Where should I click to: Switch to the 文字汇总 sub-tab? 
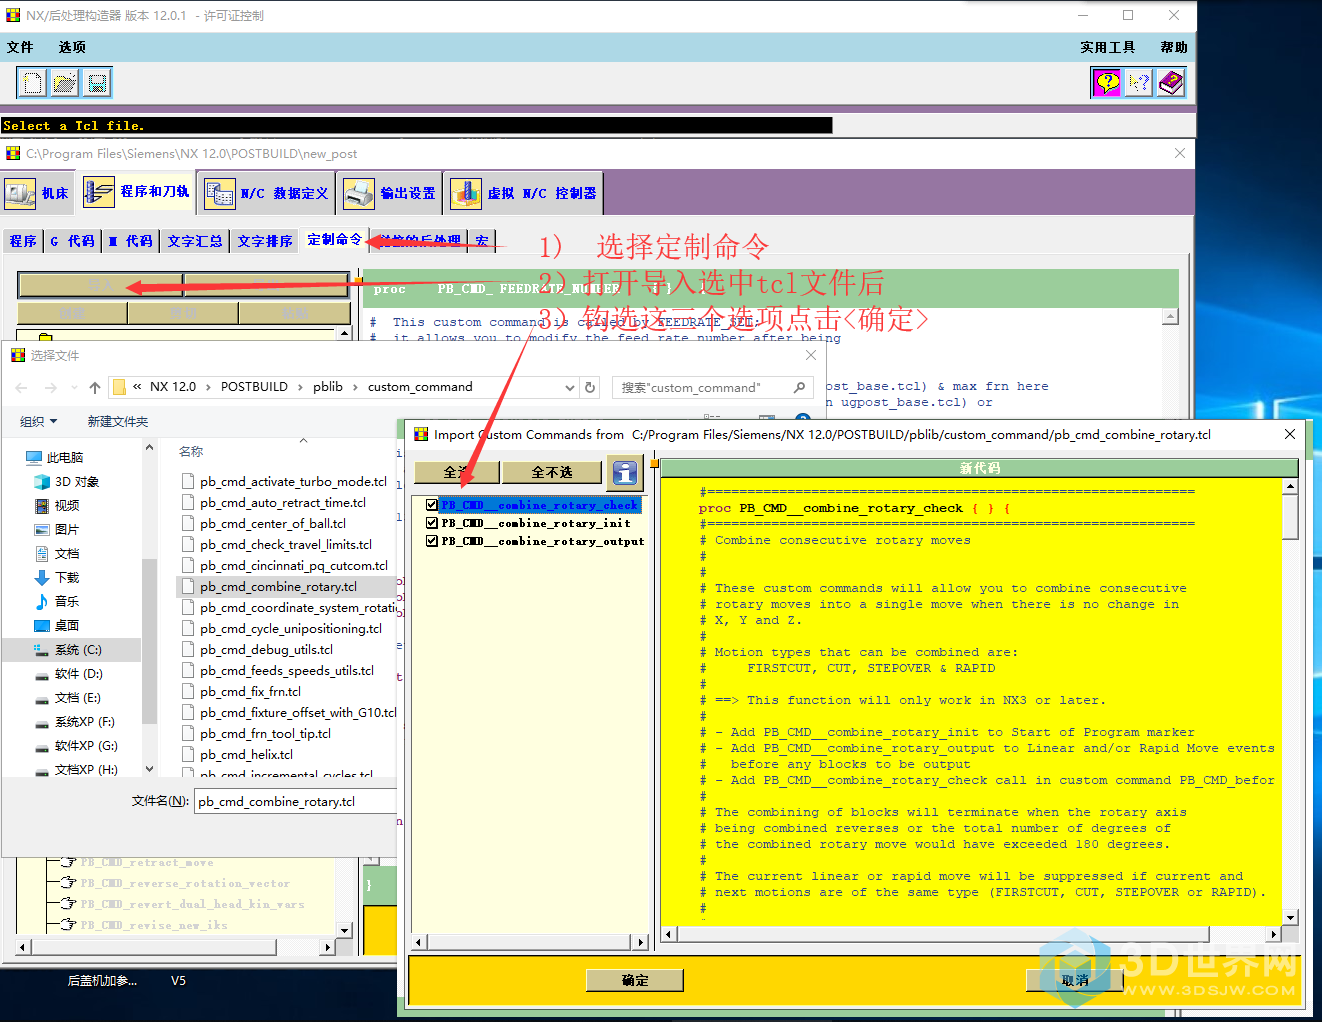click(195, 241)
